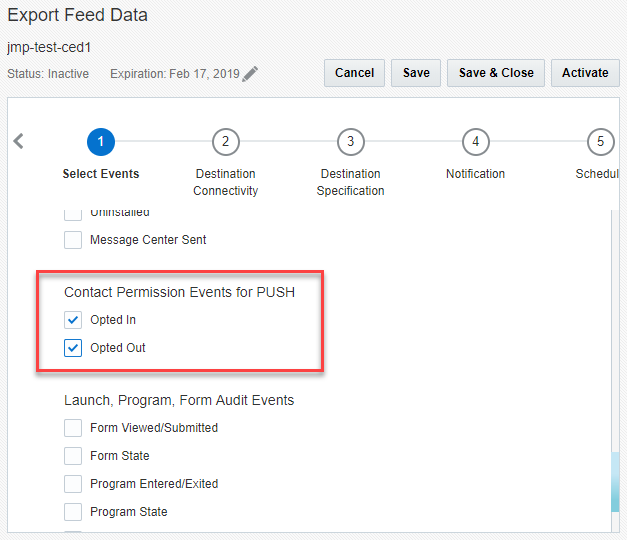Tick the Program Entered/Exited checkbox

coord(73,484)
